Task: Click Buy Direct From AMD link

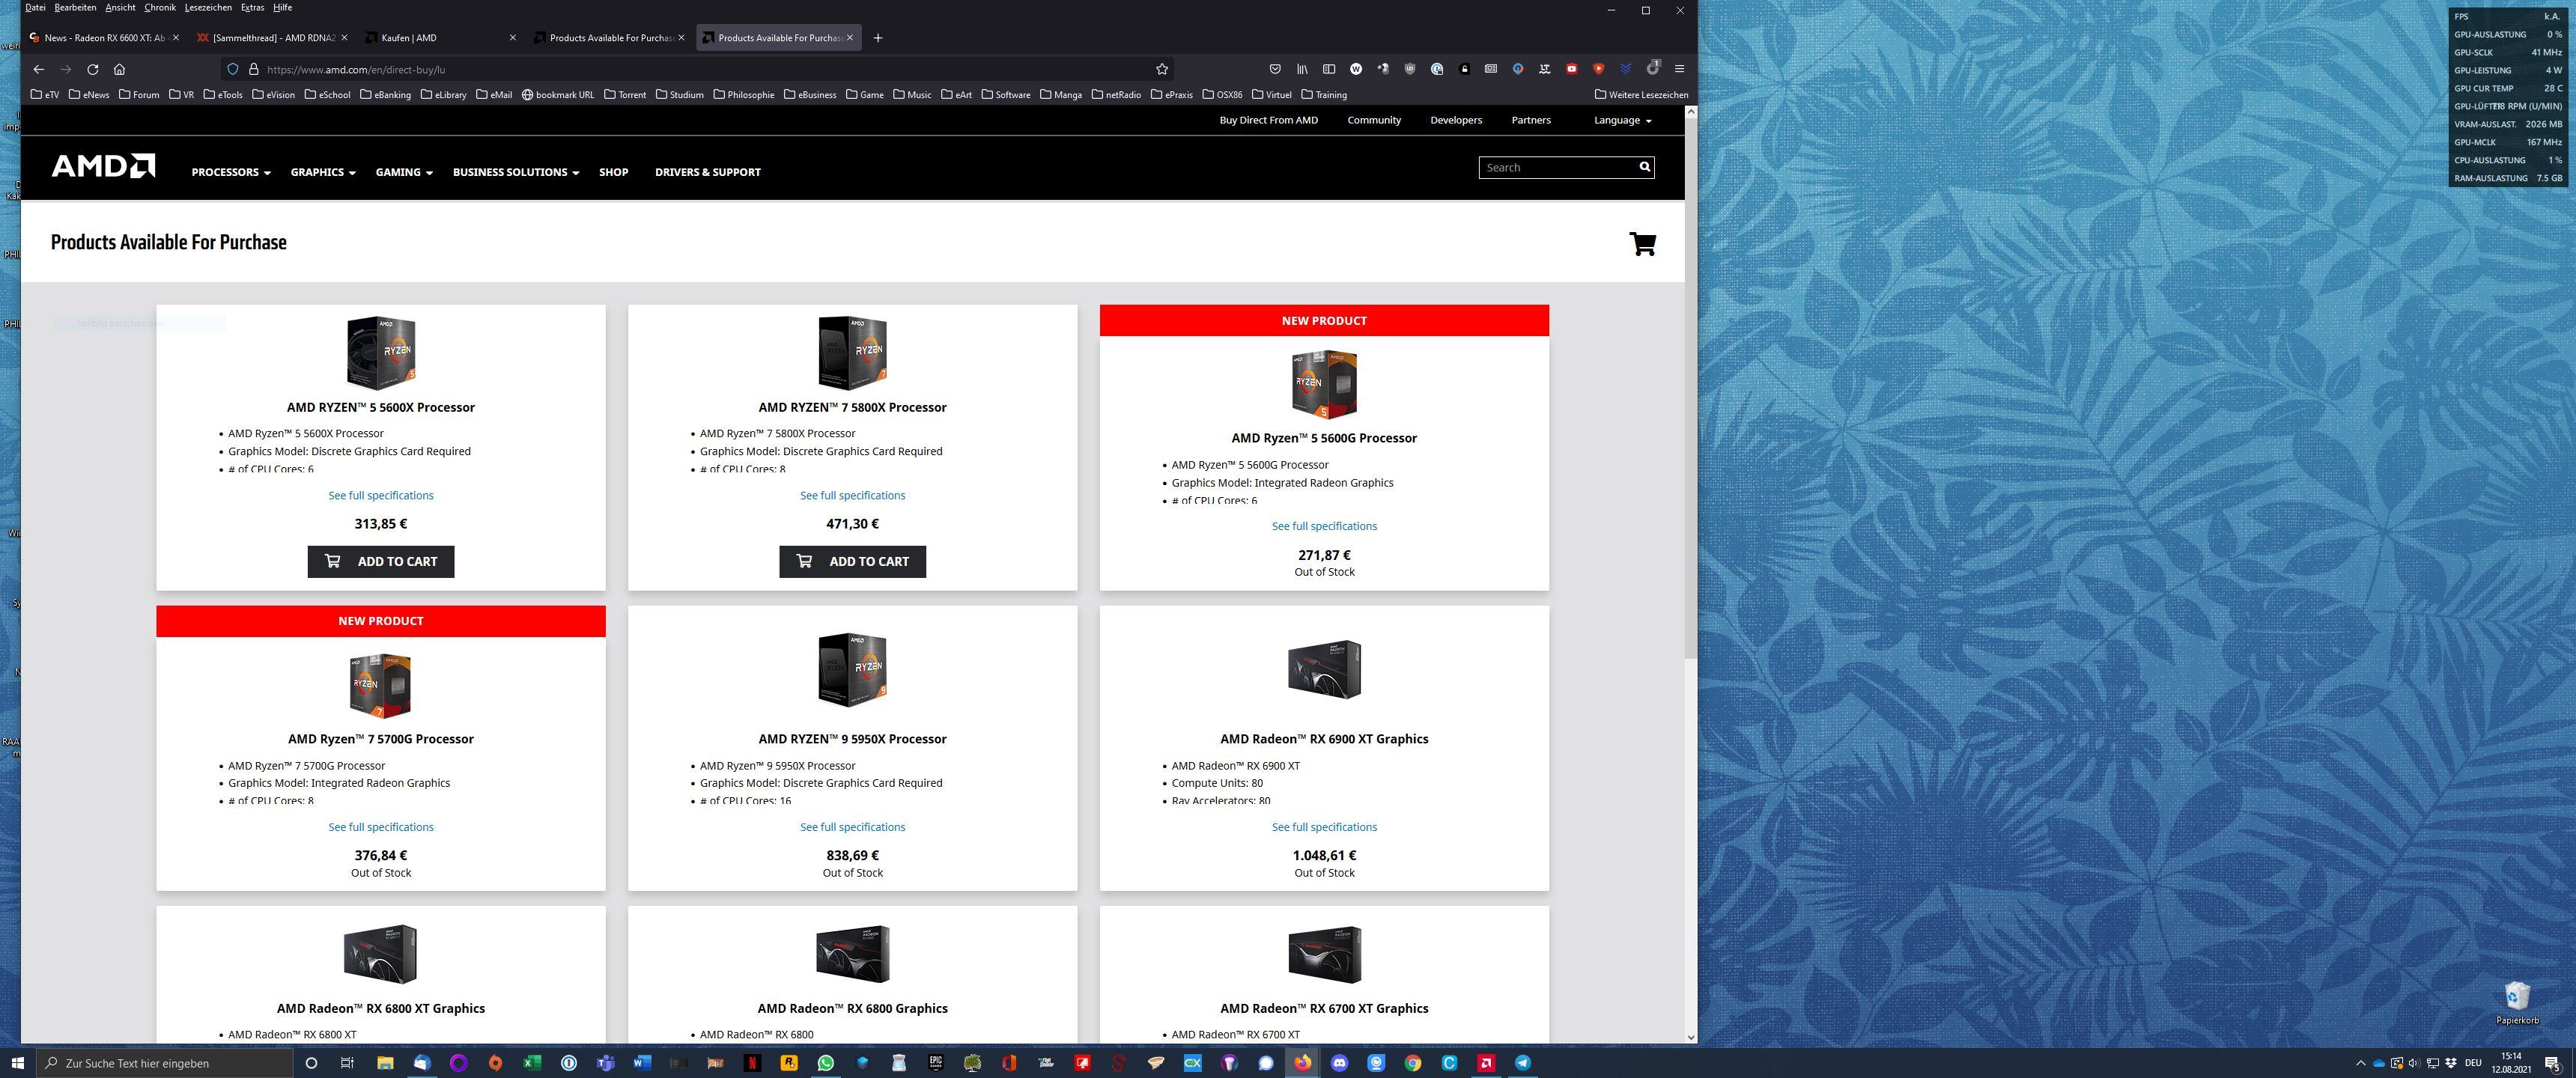Action: 1268,120
